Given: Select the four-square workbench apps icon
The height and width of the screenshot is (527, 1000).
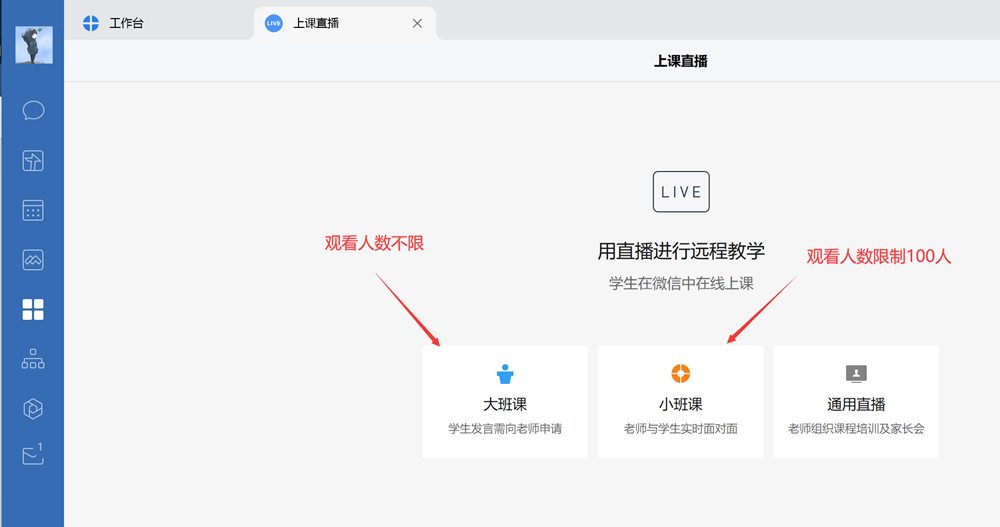Looking at the screenshot, I should [x=33, y=309].
